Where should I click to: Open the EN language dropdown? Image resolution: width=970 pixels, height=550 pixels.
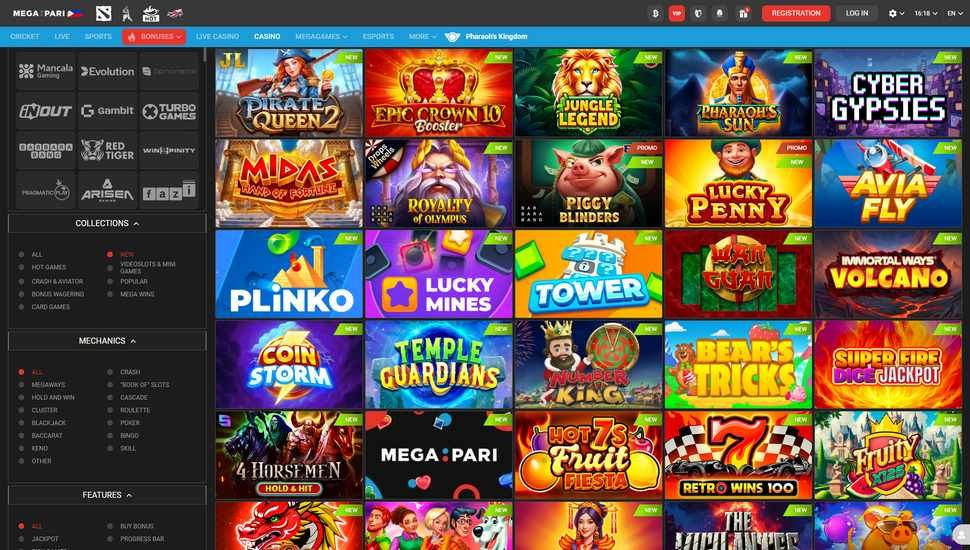955,13
